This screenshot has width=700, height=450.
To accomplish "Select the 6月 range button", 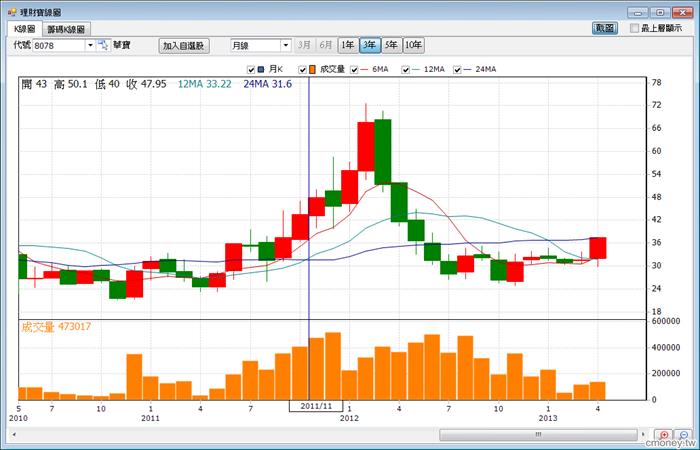I will (x=326, y=45).
